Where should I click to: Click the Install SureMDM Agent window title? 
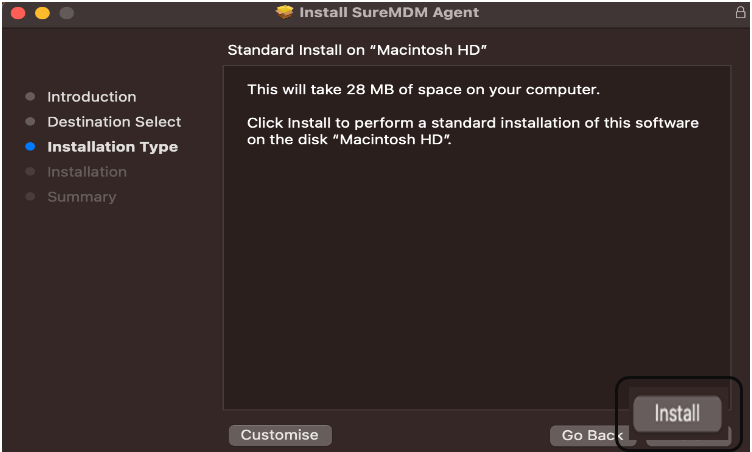tap(389, 12)
